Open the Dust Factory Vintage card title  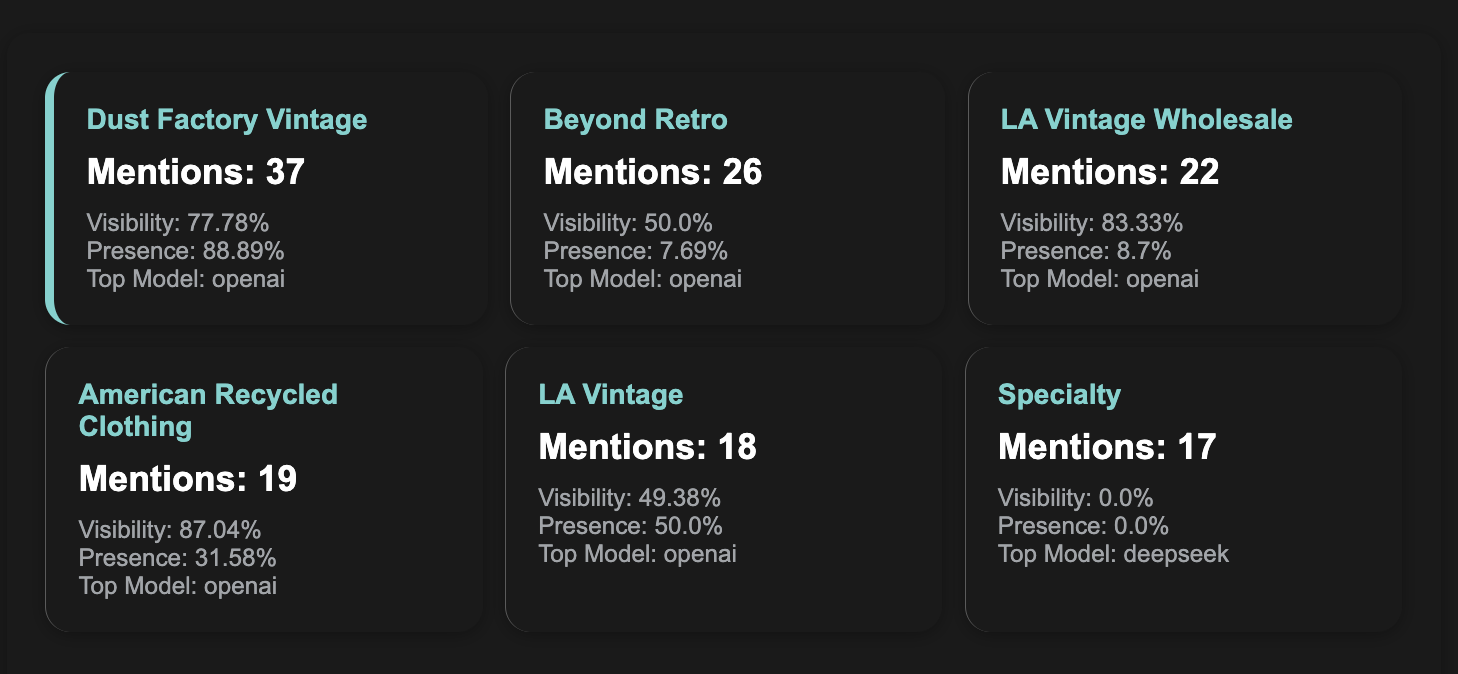[x=227, y=120]
